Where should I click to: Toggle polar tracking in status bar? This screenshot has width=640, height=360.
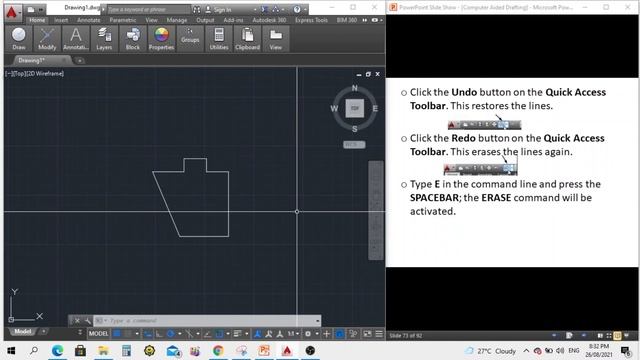tap(171, 334)
